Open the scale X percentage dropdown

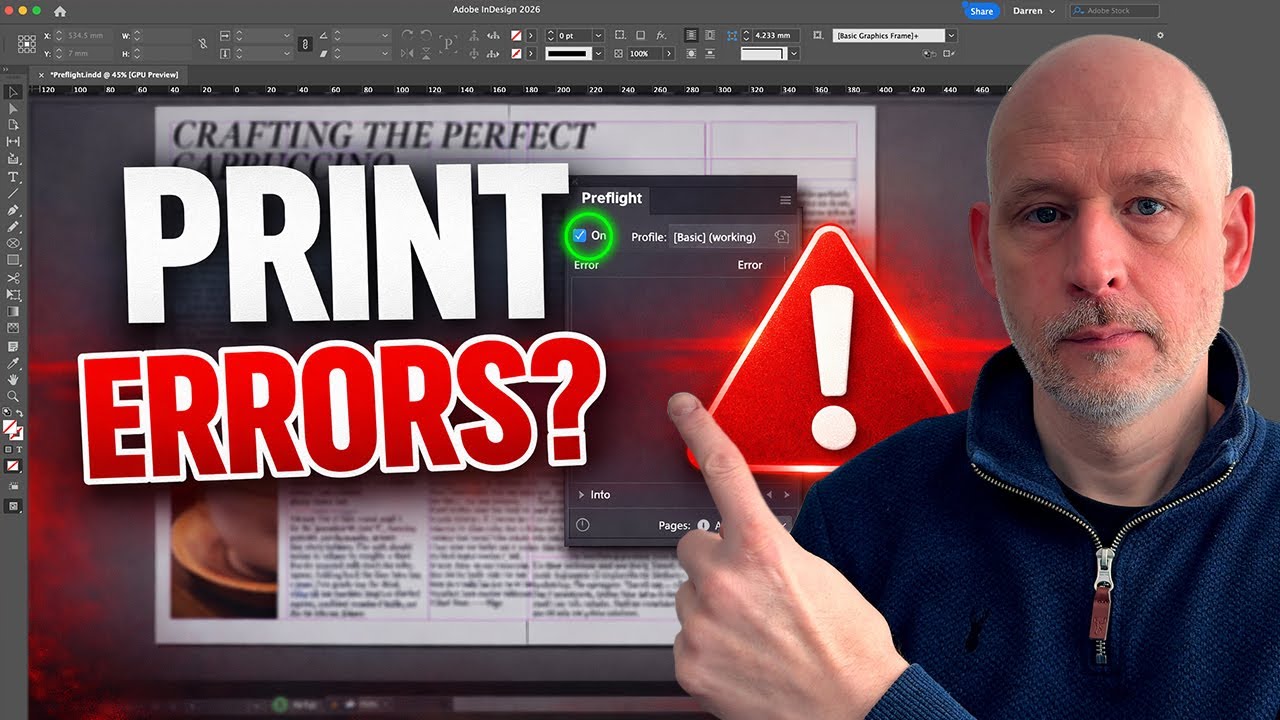(x=286, y=35)
